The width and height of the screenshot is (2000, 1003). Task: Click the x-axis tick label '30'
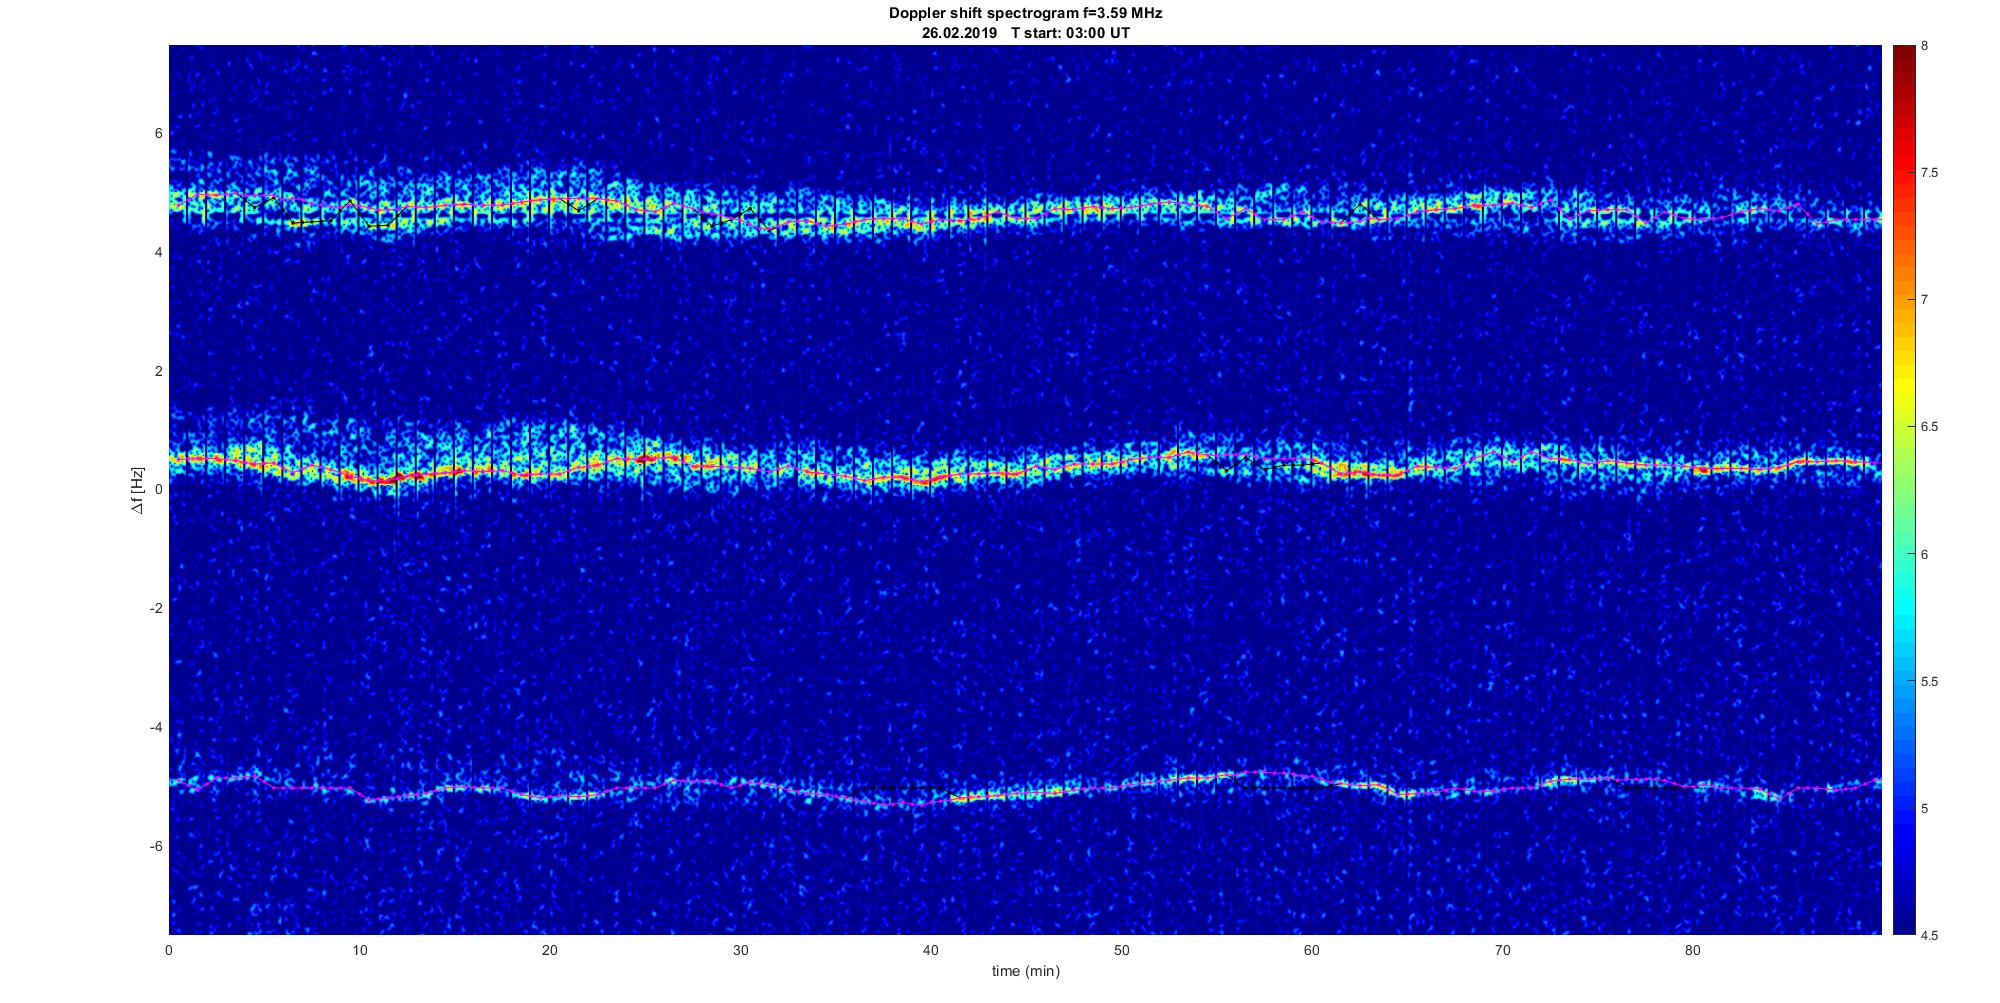[x=740, y=950]
